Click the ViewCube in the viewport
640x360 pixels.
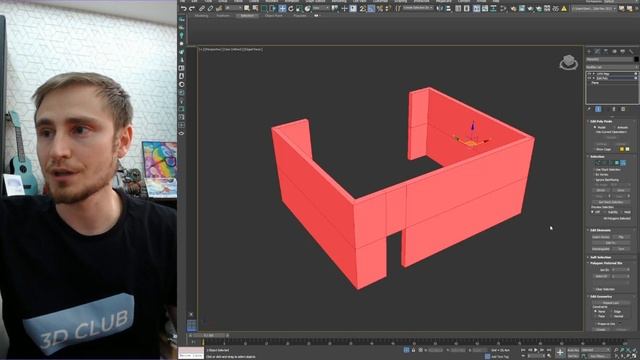click(x=569, y=62)
